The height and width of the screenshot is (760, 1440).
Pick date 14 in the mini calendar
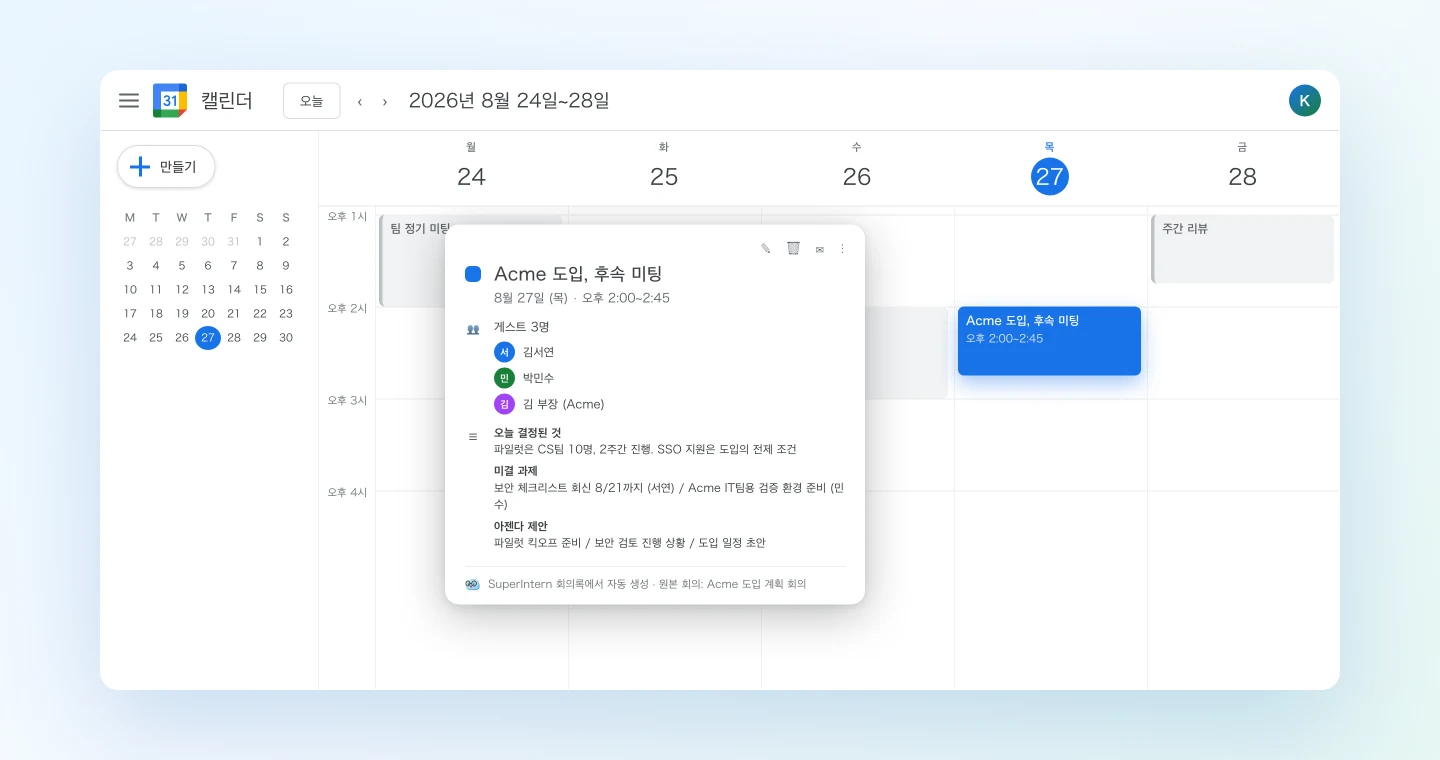point(234,290)
